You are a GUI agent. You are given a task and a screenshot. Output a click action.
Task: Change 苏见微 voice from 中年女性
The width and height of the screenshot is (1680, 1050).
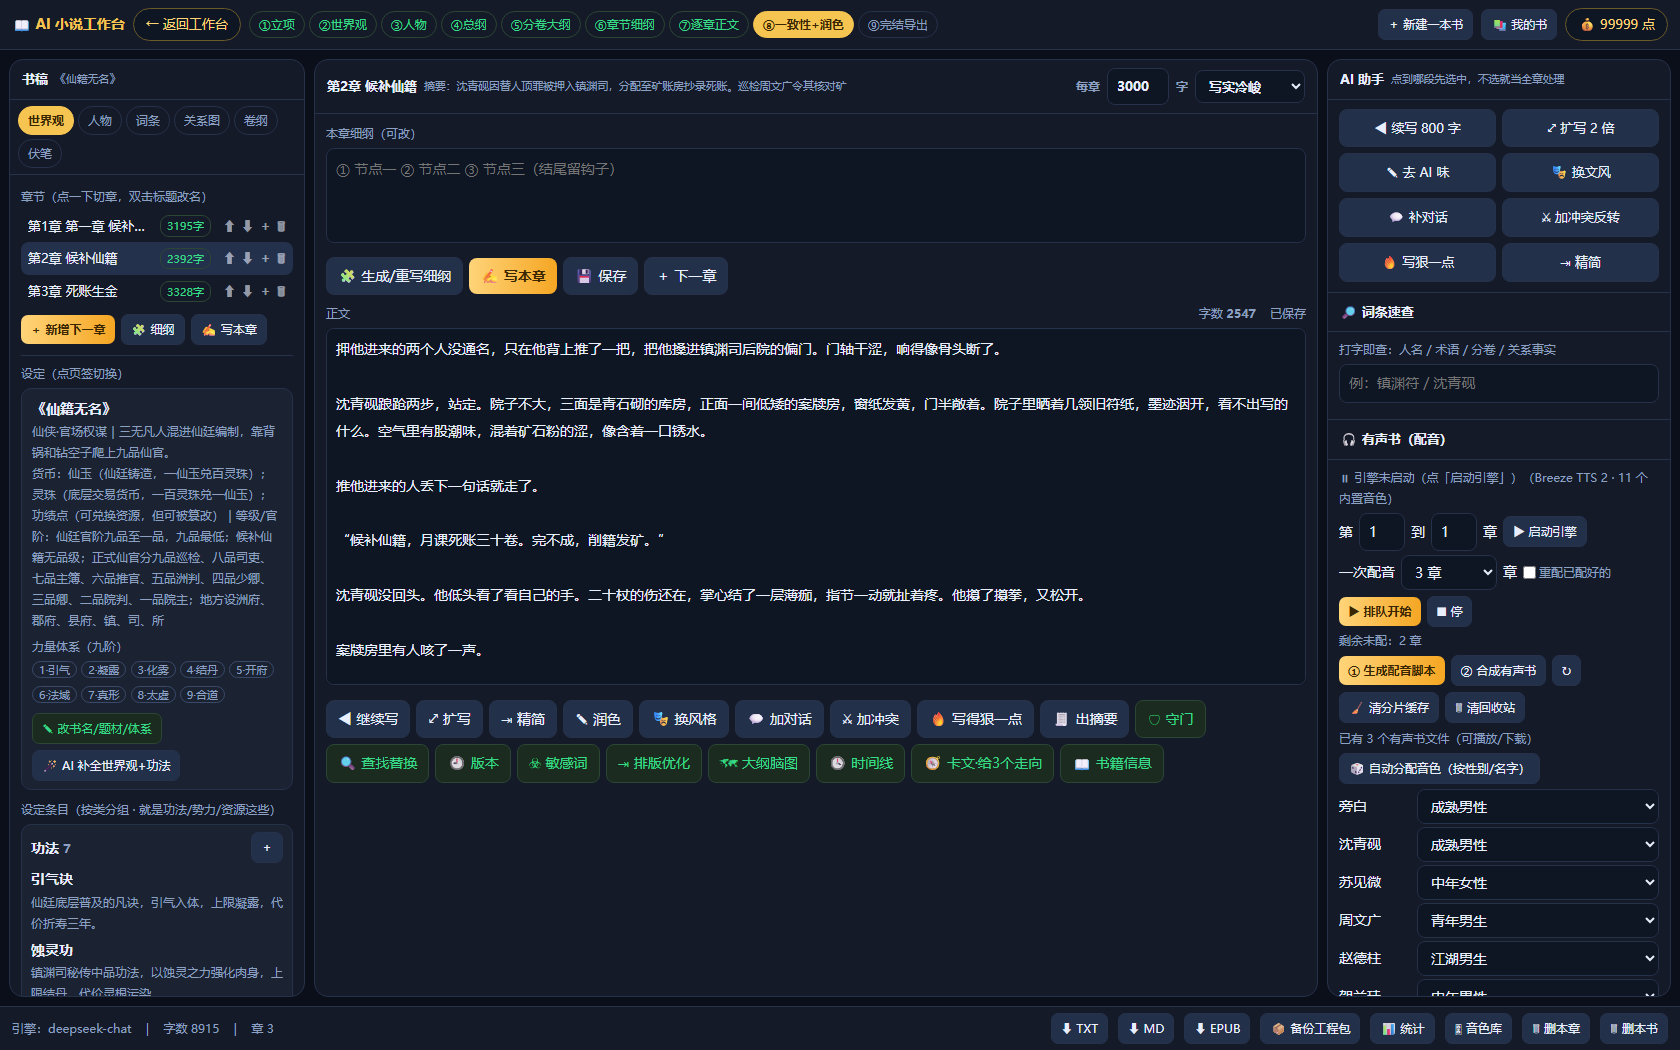click(x=1537, y=883)
